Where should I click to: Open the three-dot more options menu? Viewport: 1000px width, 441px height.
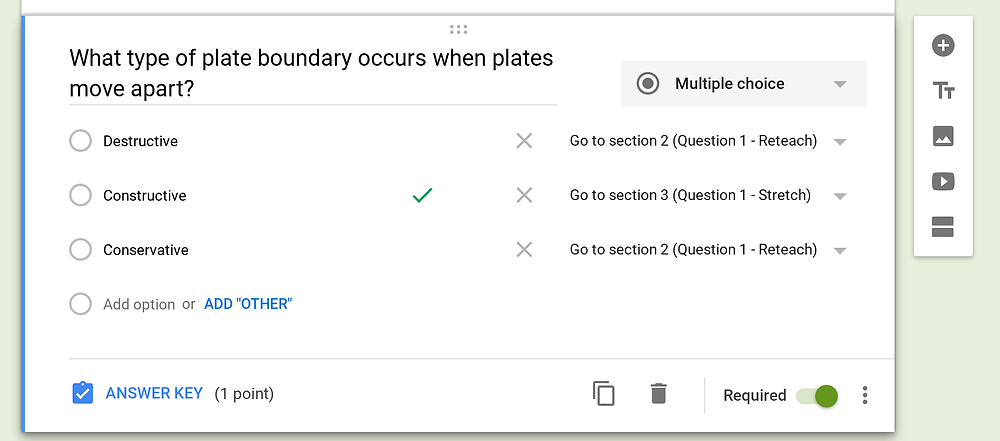click(x=865, y=395)
